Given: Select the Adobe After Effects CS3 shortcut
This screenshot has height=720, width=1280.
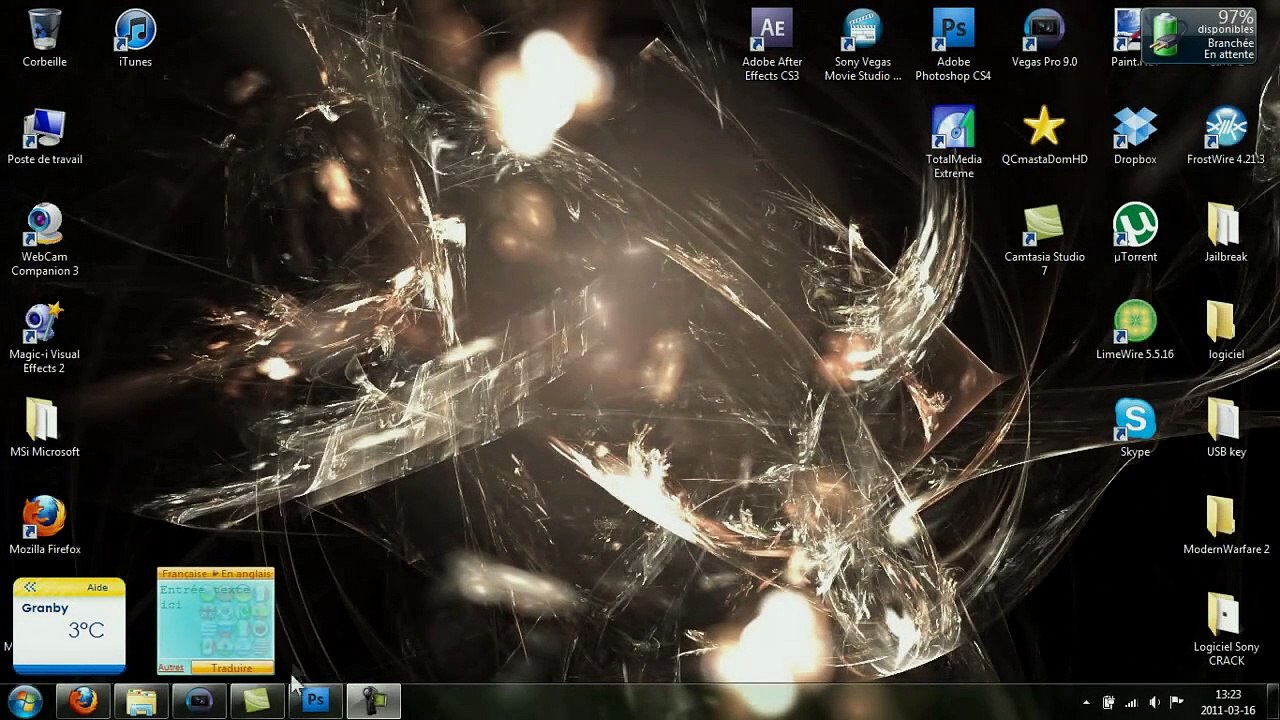Looking at the screenshot, I should tap(771, 45).
